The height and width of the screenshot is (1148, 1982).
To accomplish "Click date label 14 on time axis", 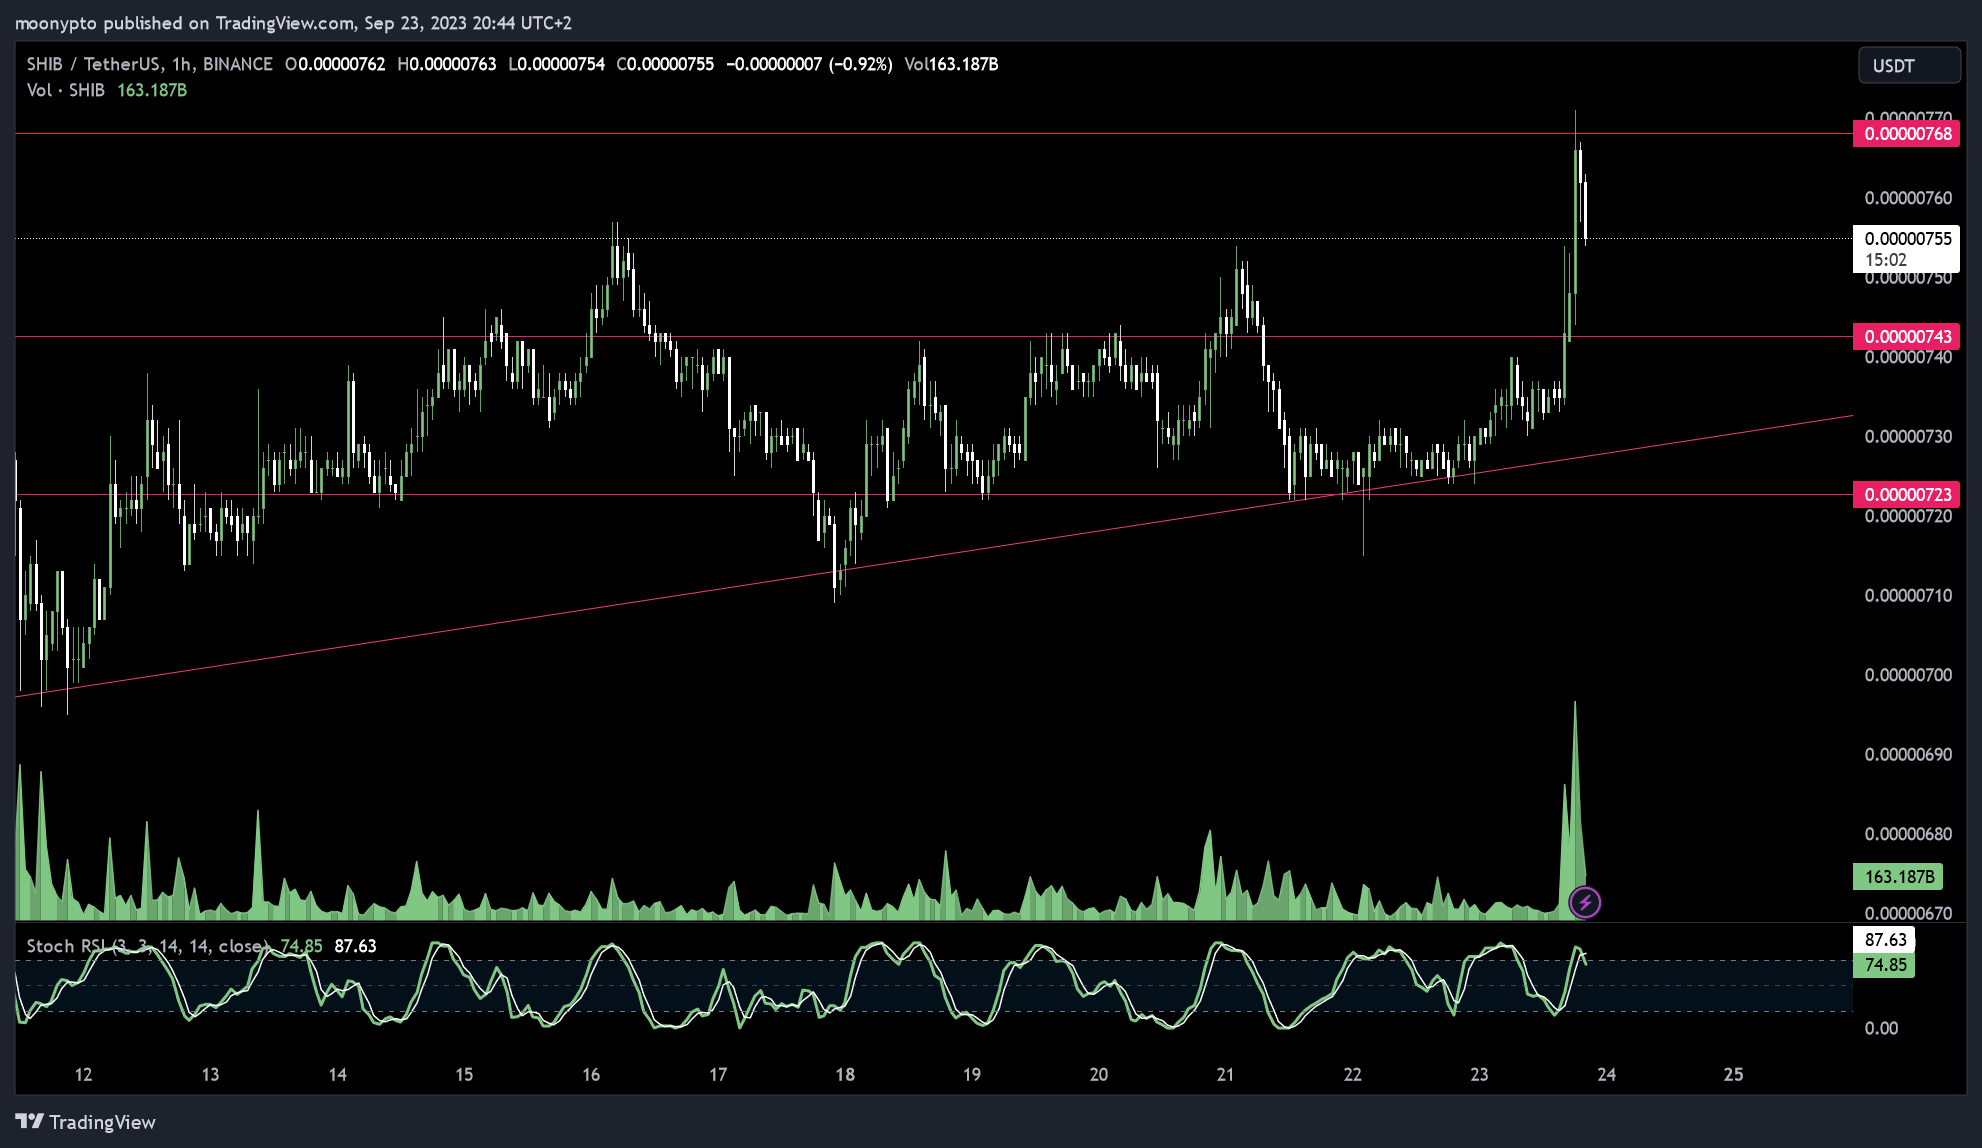I will pos(338,1074).
